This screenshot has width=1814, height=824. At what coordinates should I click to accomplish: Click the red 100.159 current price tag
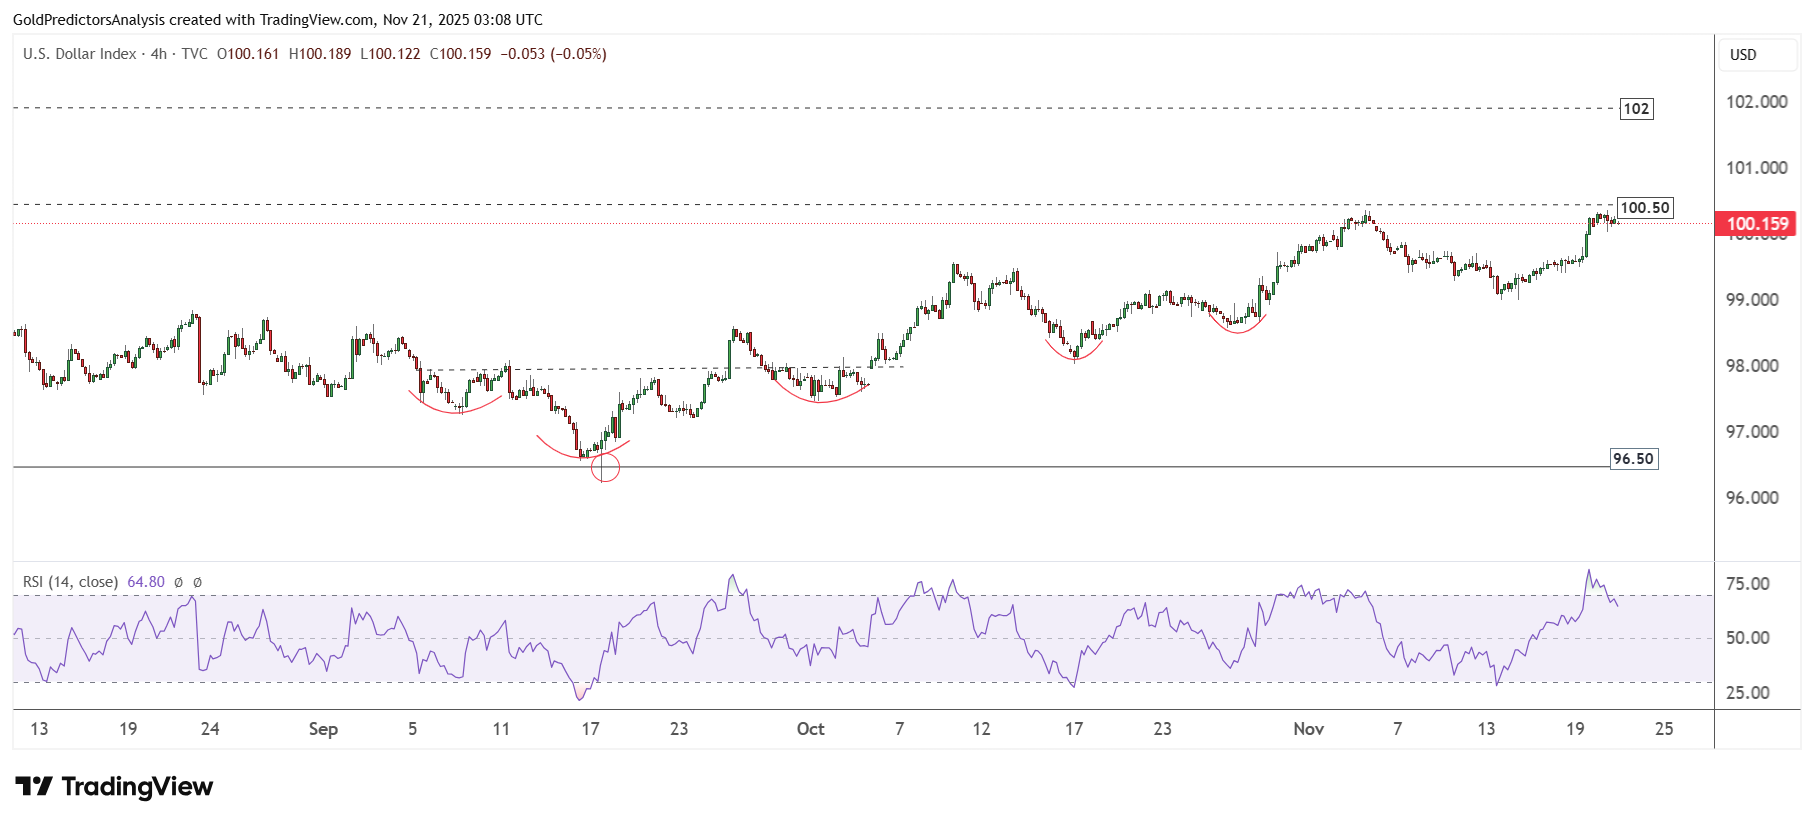click(x=1756, y=224)
